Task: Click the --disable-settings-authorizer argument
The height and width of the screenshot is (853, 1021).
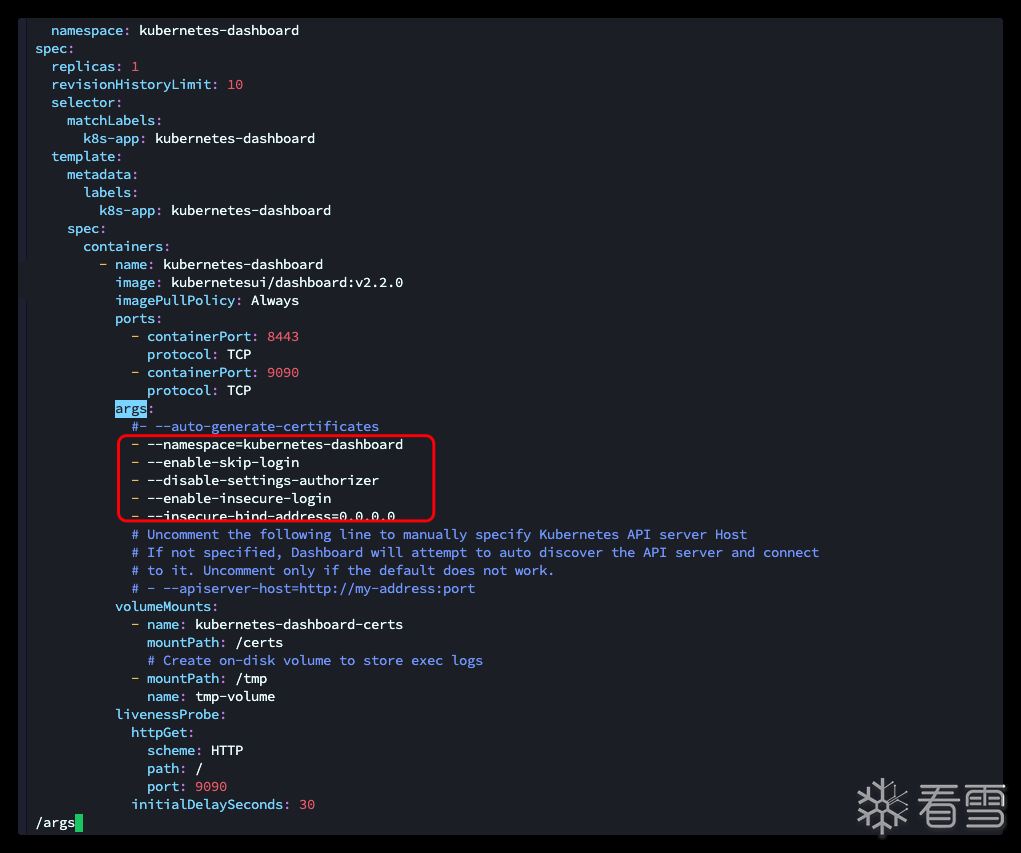Action: pos(262,480)
